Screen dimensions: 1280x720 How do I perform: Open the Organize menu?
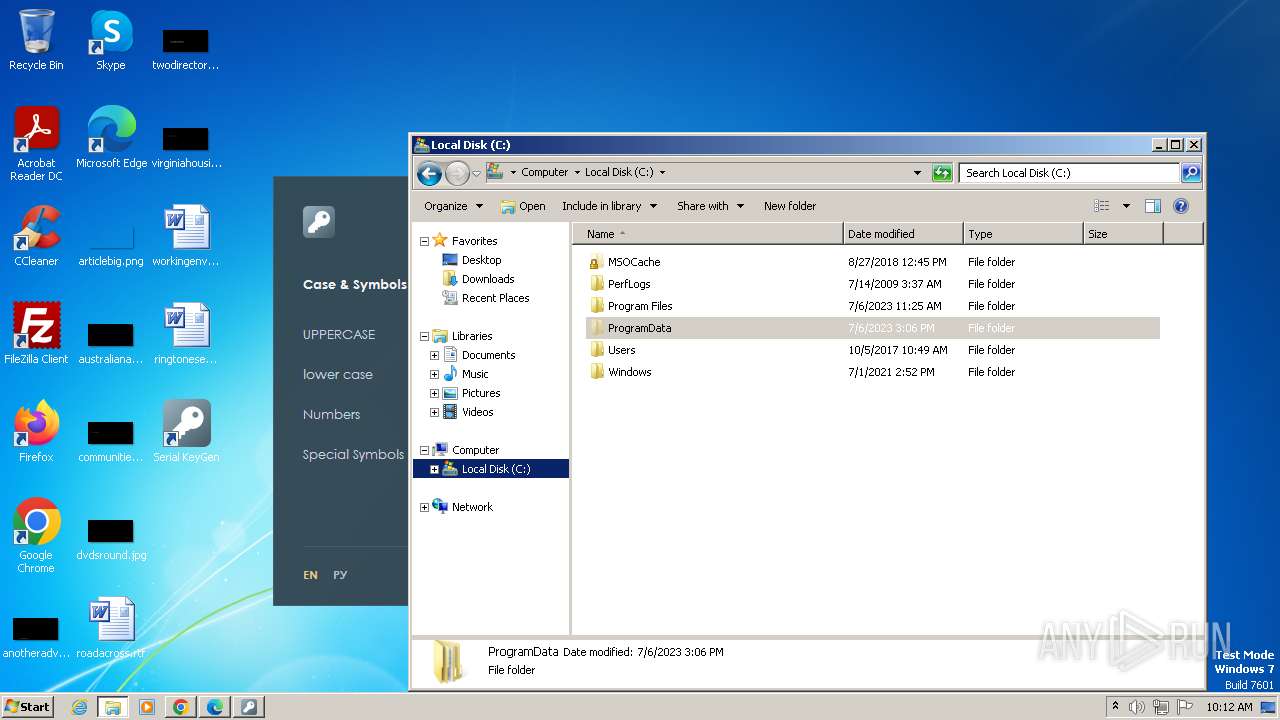click(453, 206)
